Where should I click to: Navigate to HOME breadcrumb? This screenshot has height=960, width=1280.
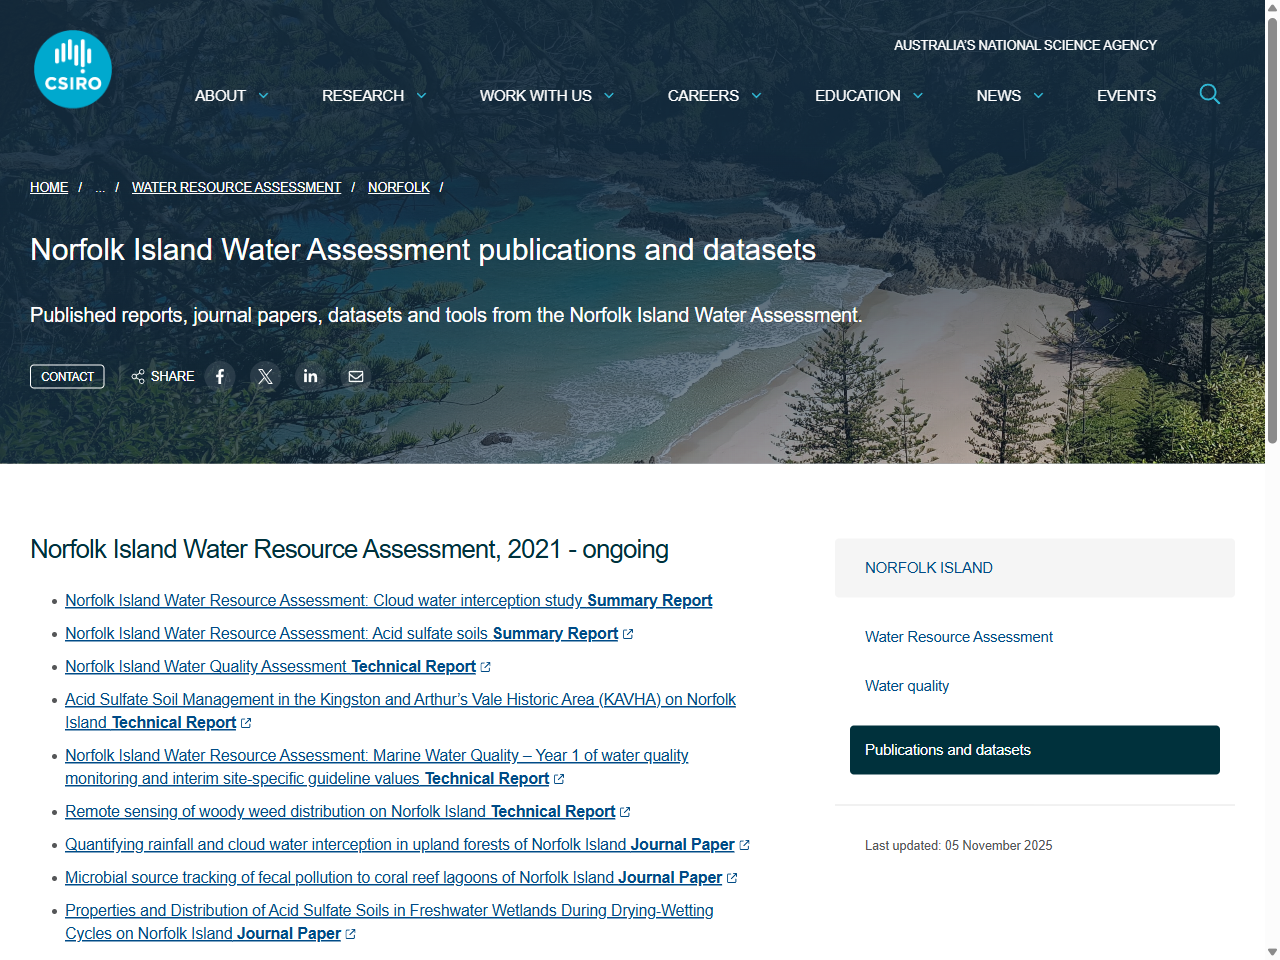coord(48,187)
